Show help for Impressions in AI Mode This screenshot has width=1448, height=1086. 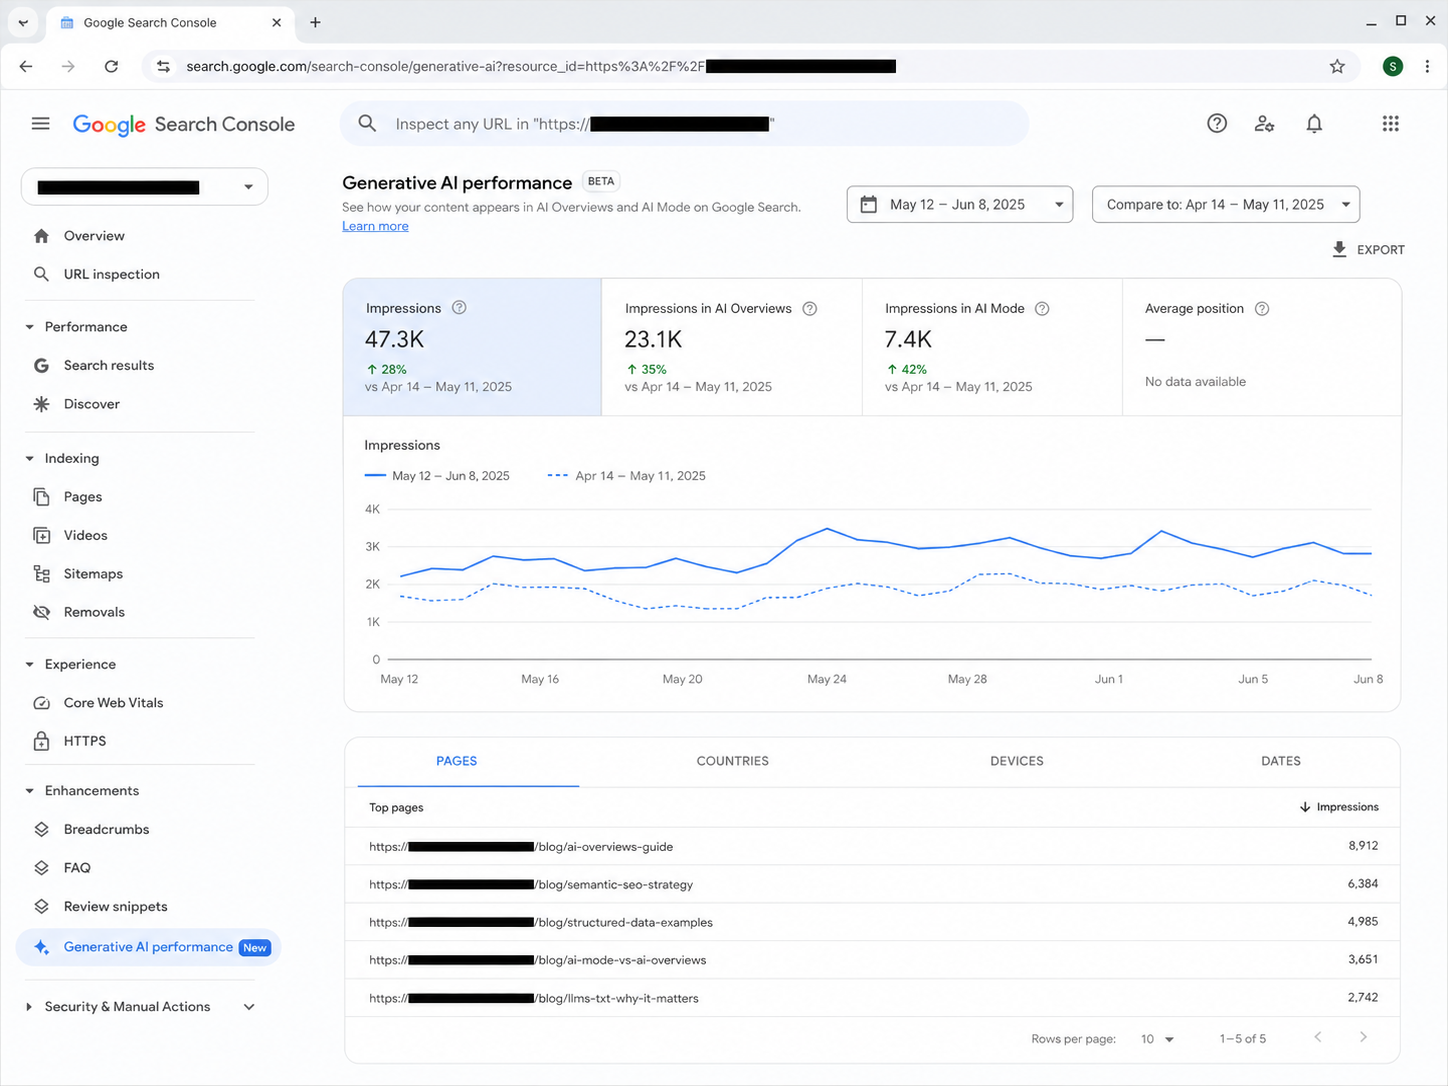pos(1042,309)
